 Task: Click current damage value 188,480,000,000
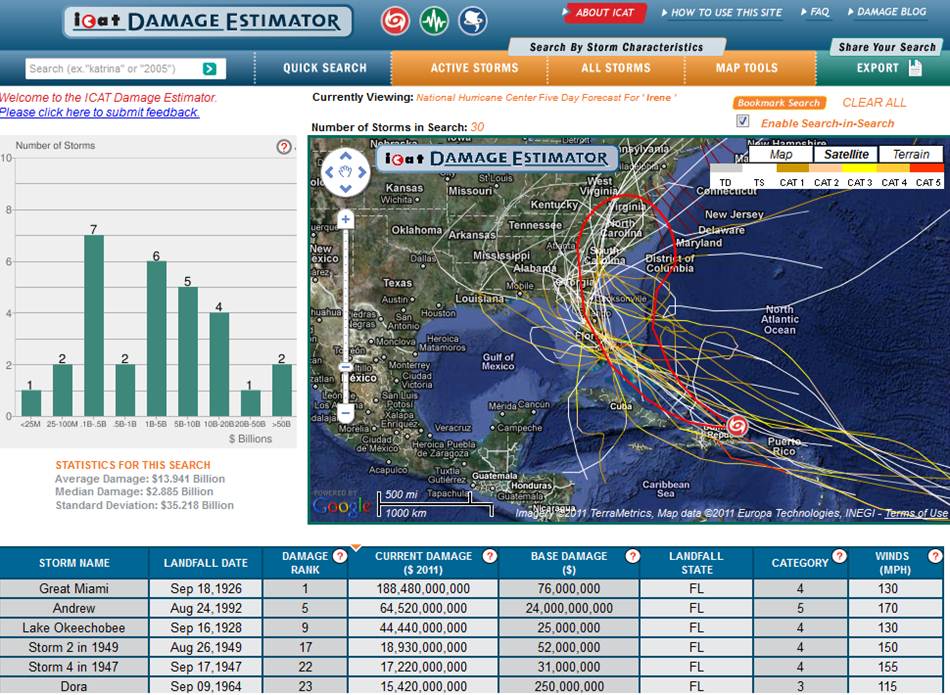point(423,588)
